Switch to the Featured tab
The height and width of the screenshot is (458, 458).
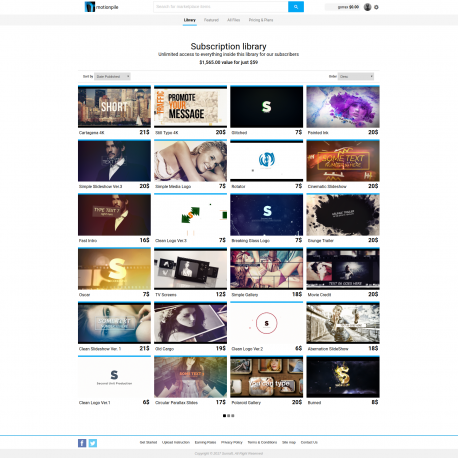[x=211, y=20]
